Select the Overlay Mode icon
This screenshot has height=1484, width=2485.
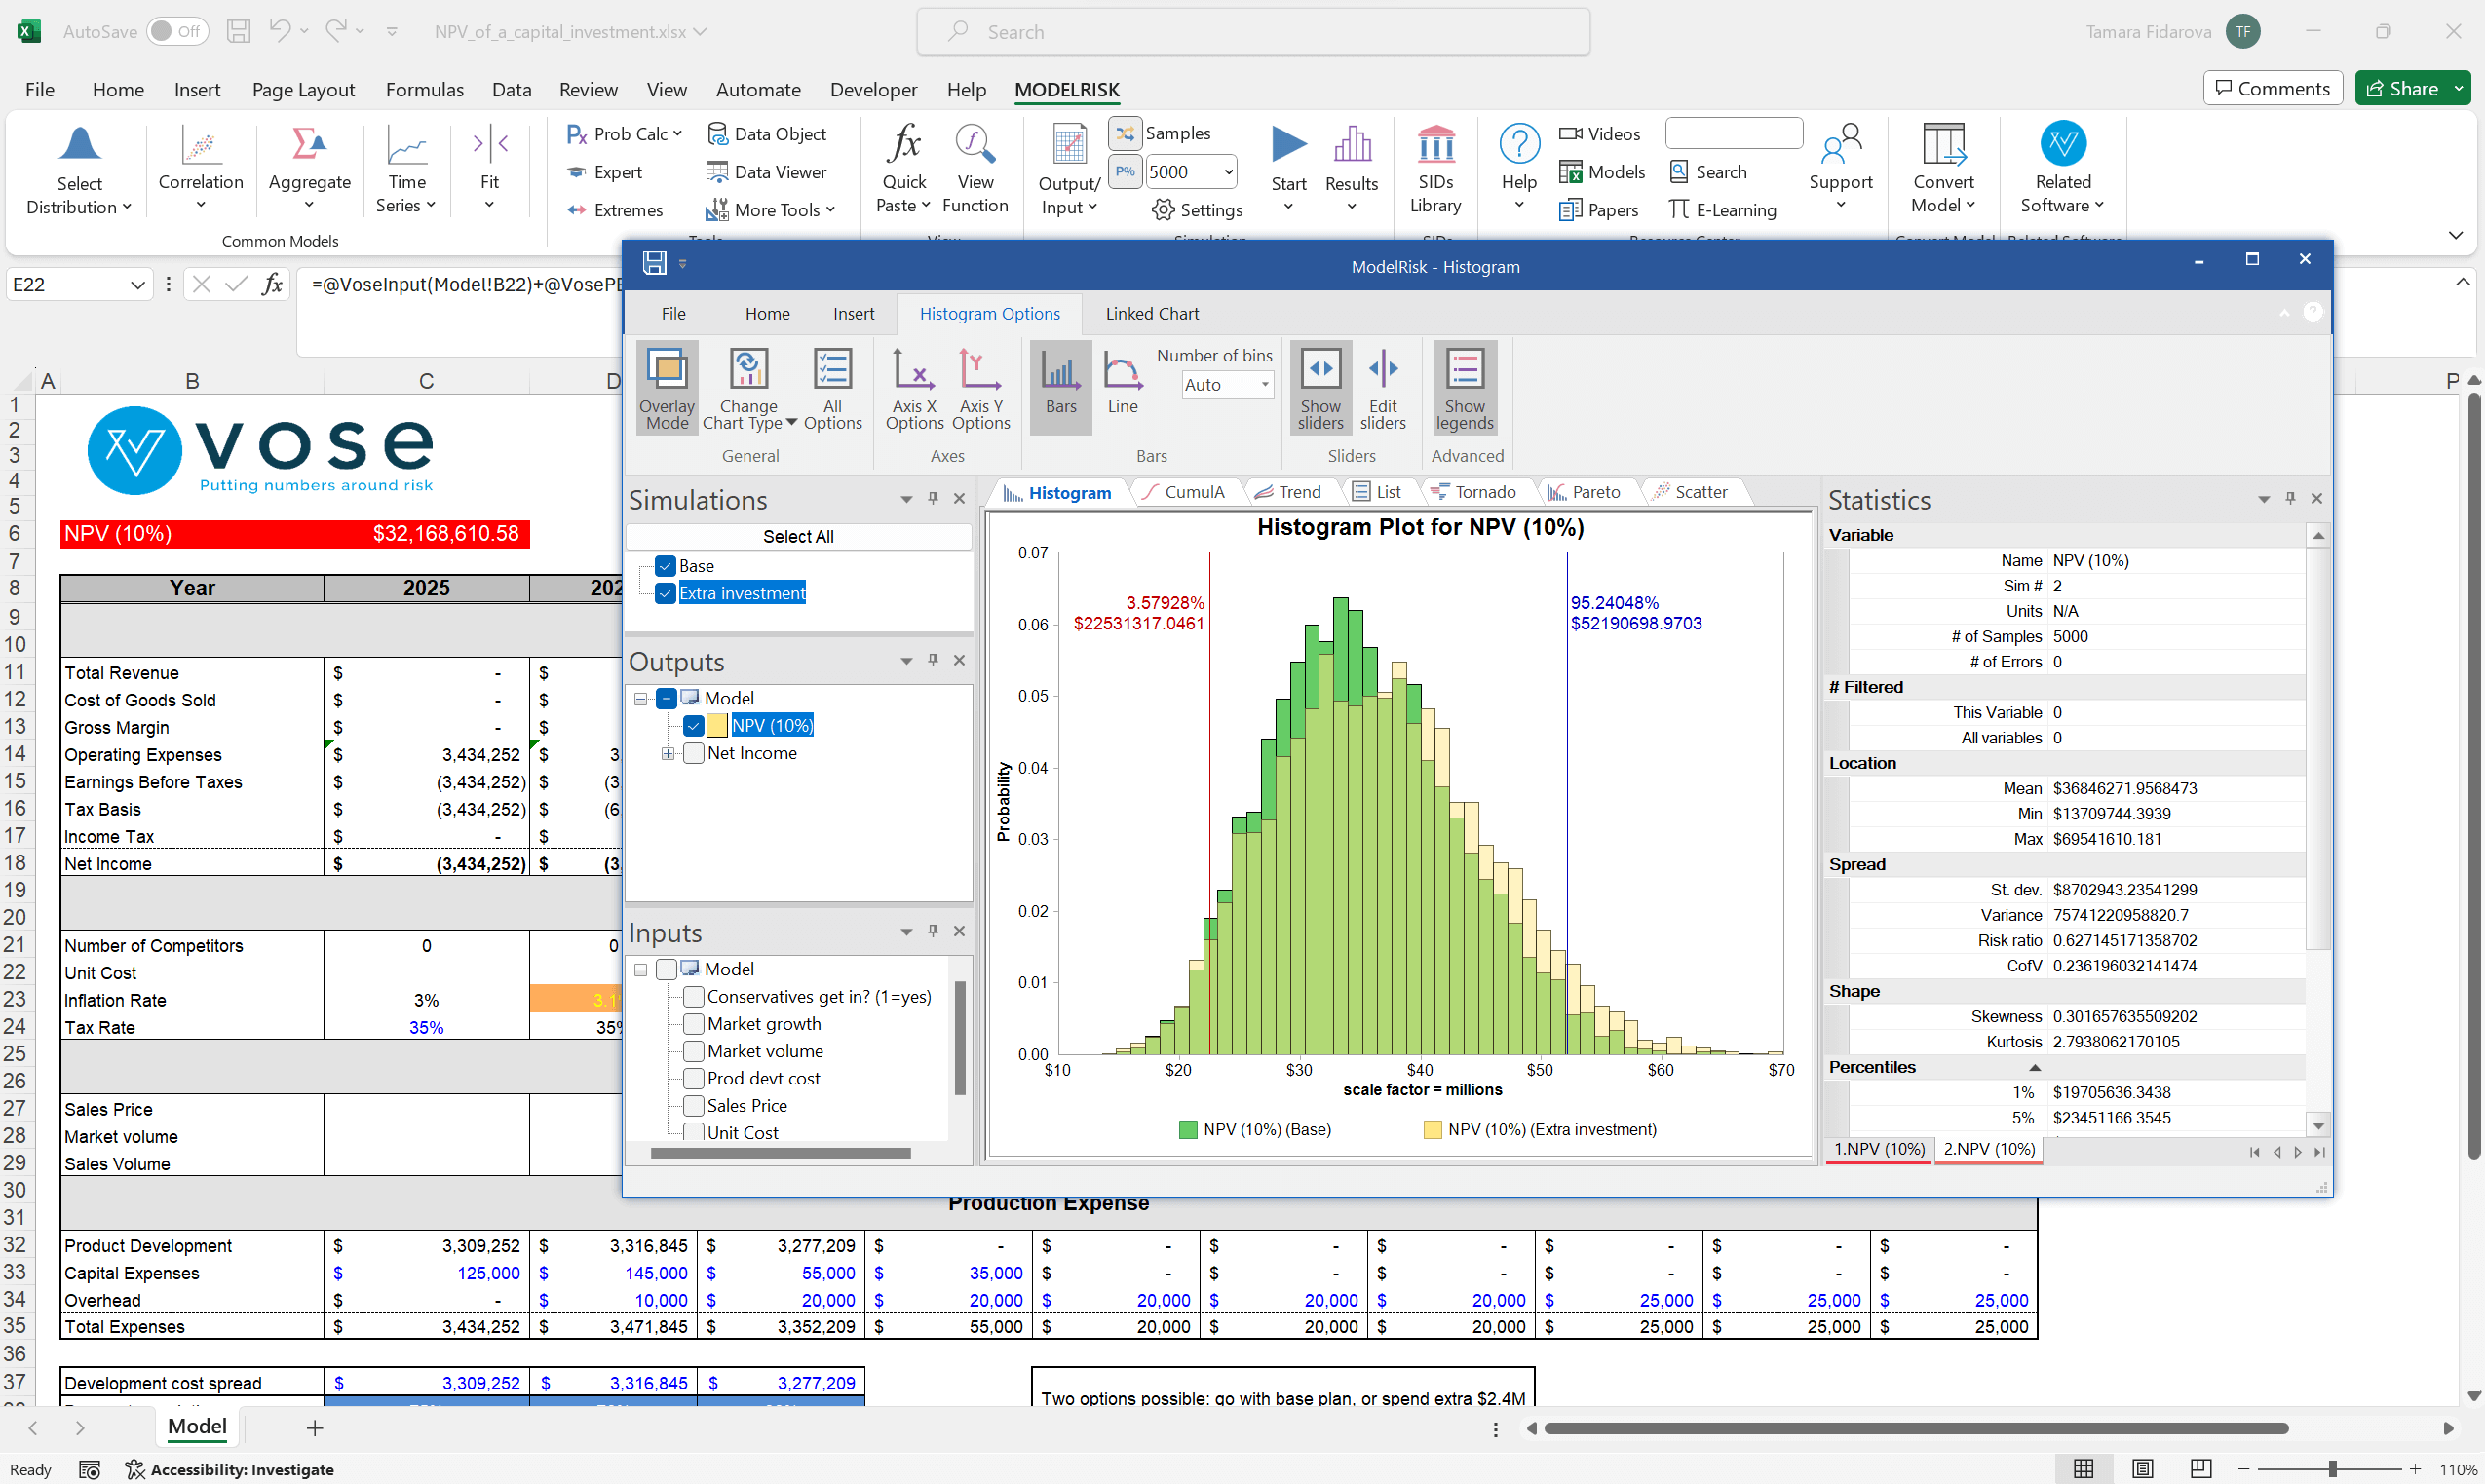tap(666, 388)
